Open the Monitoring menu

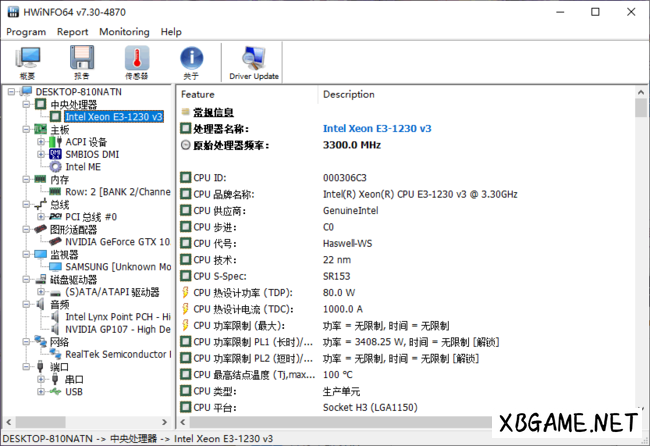coord(124,32)
